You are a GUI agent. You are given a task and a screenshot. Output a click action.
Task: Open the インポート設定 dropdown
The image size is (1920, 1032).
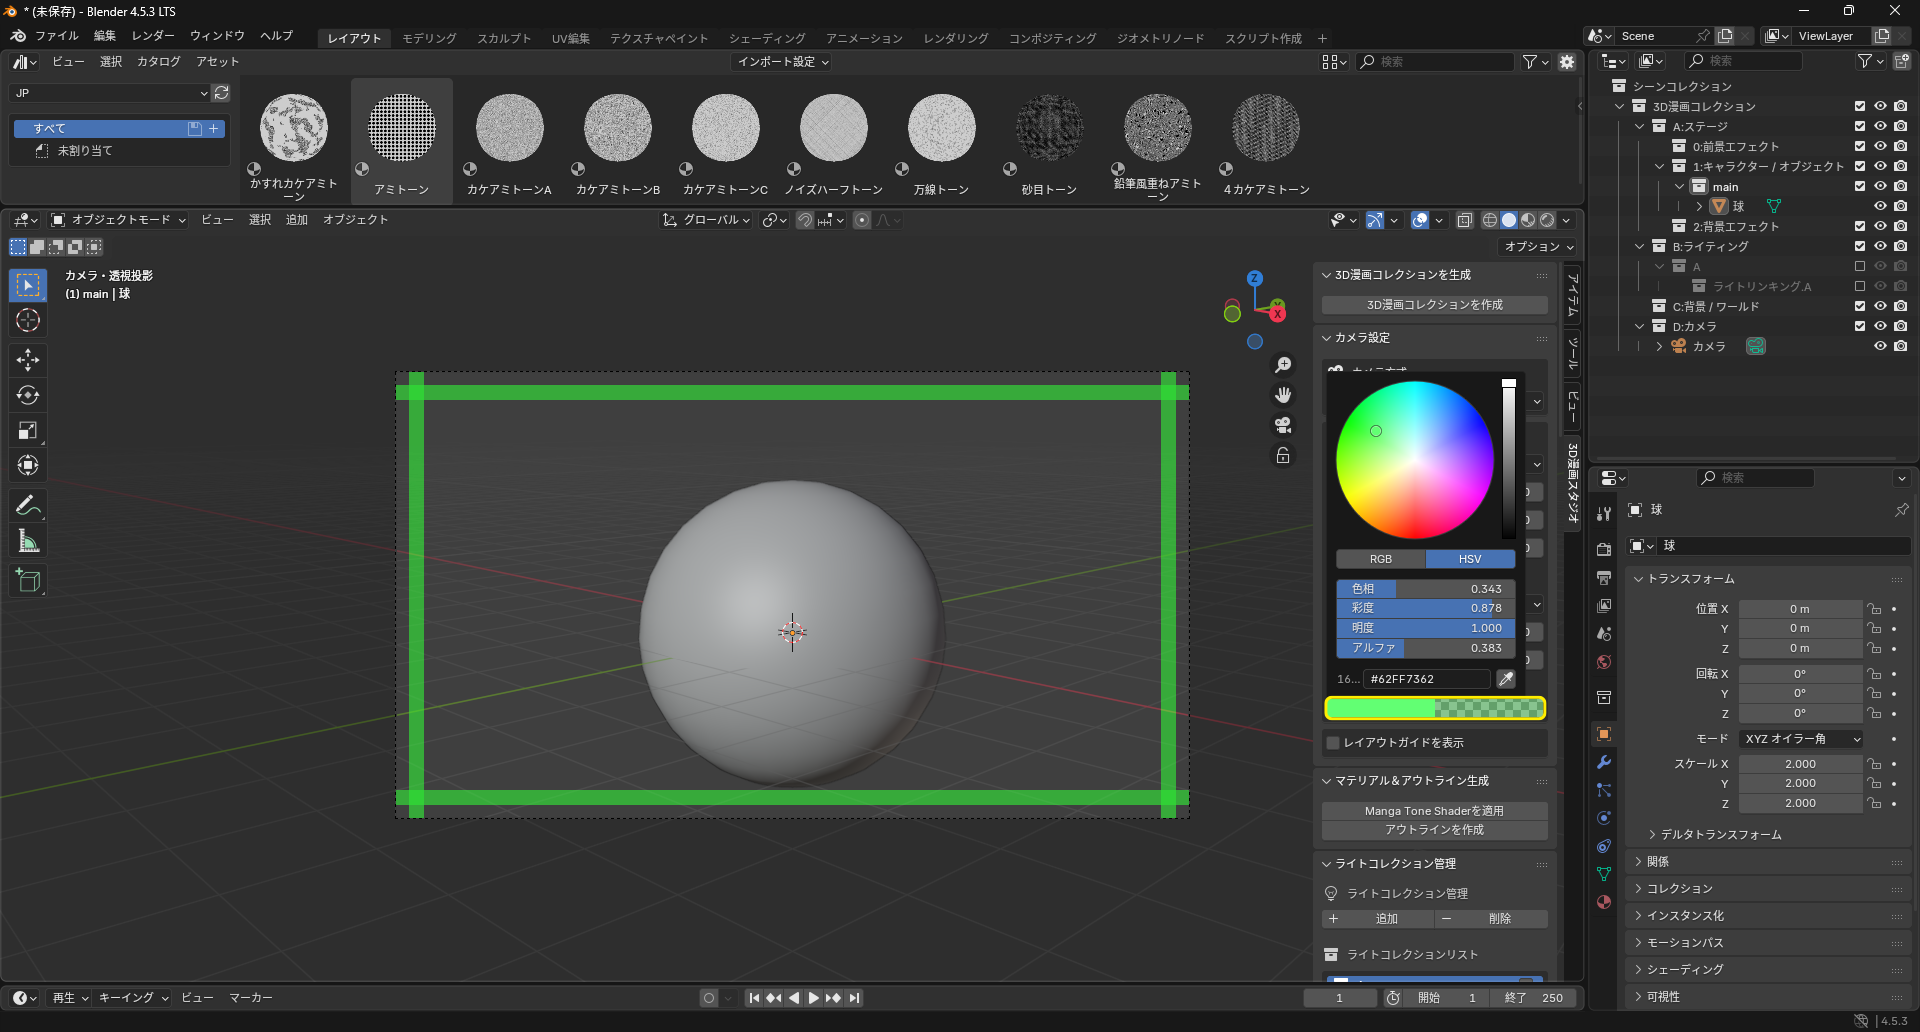point(782,62)
